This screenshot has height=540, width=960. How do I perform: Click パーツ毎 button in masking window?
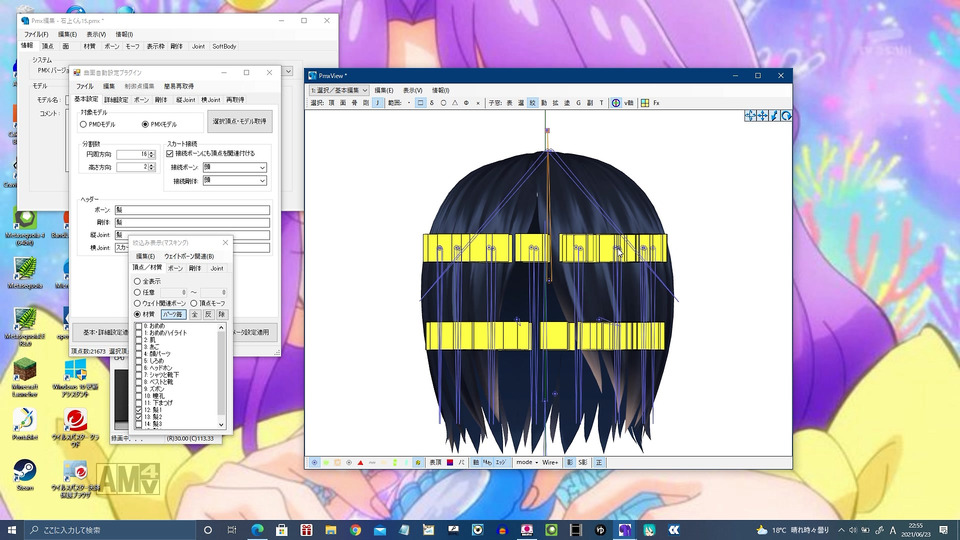pos(174,314)
